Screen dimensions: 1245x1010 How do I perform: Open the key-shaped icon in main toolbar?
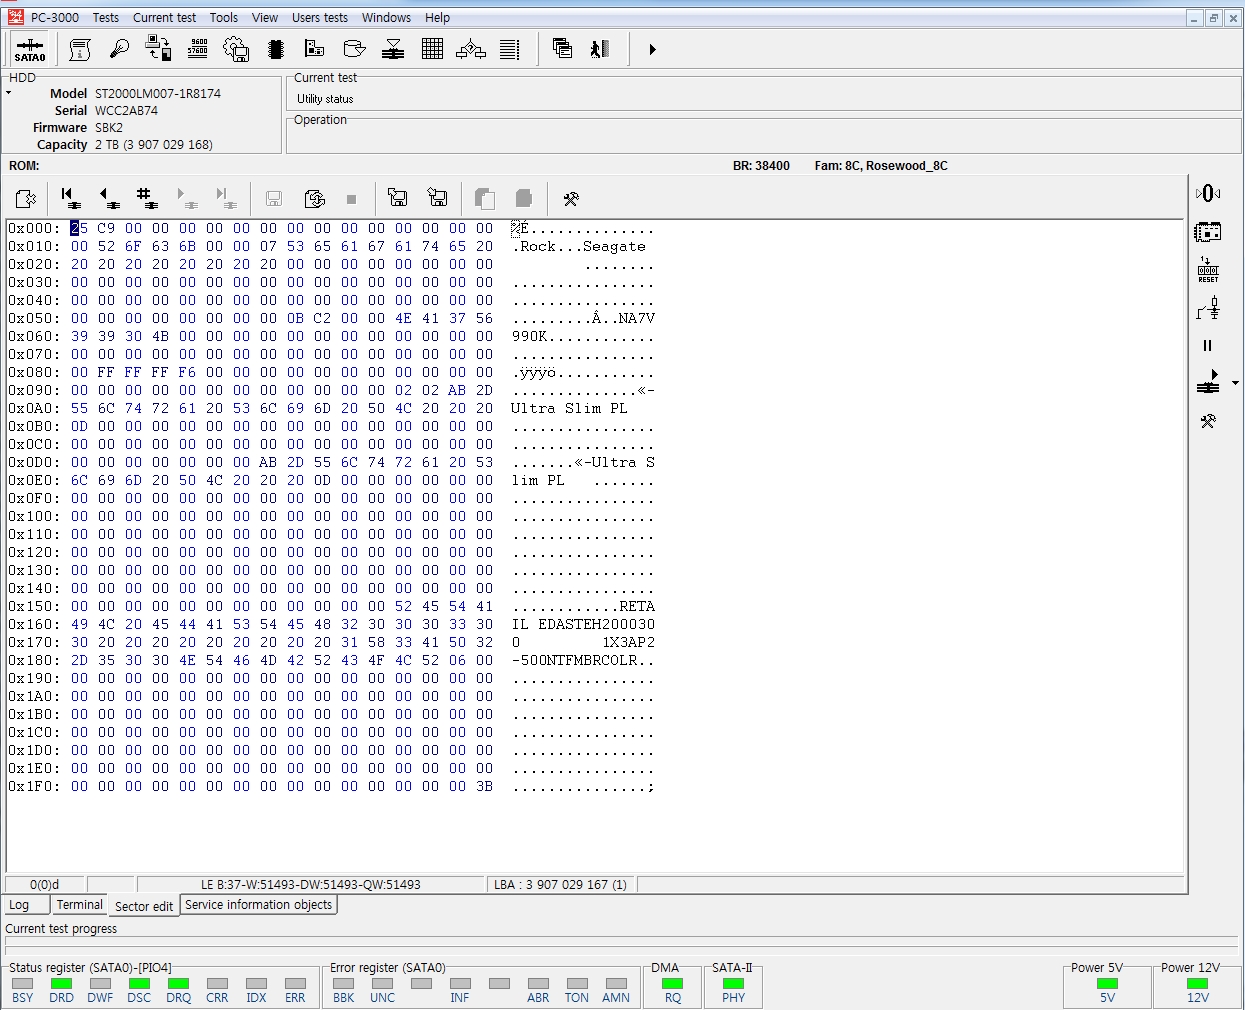119,49
